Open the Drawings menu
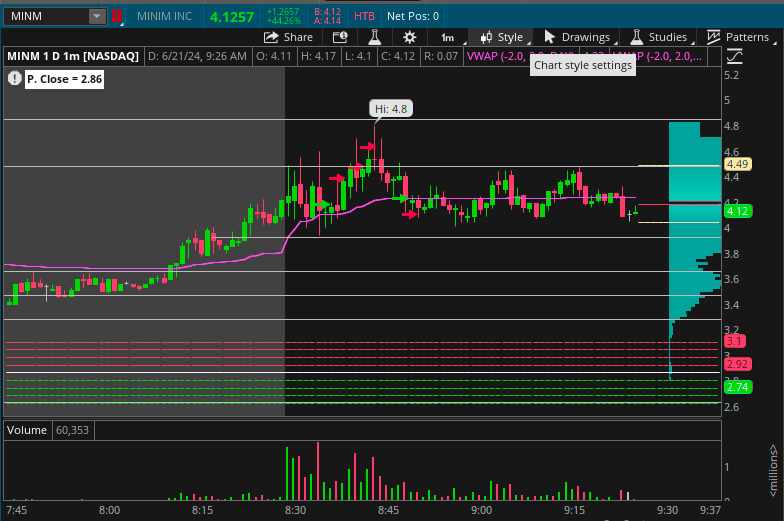 (x=576, y=37)
